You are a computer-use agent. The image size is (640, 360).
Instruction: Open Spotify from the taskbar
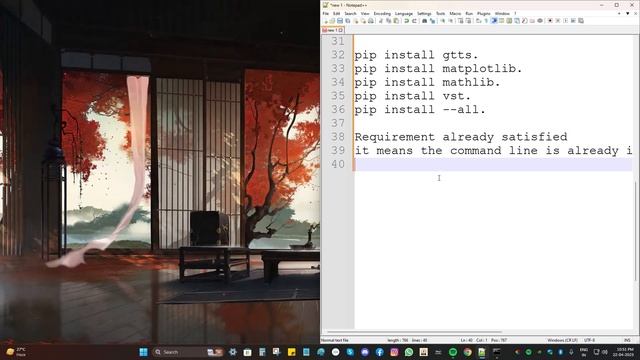coord(453,352)
